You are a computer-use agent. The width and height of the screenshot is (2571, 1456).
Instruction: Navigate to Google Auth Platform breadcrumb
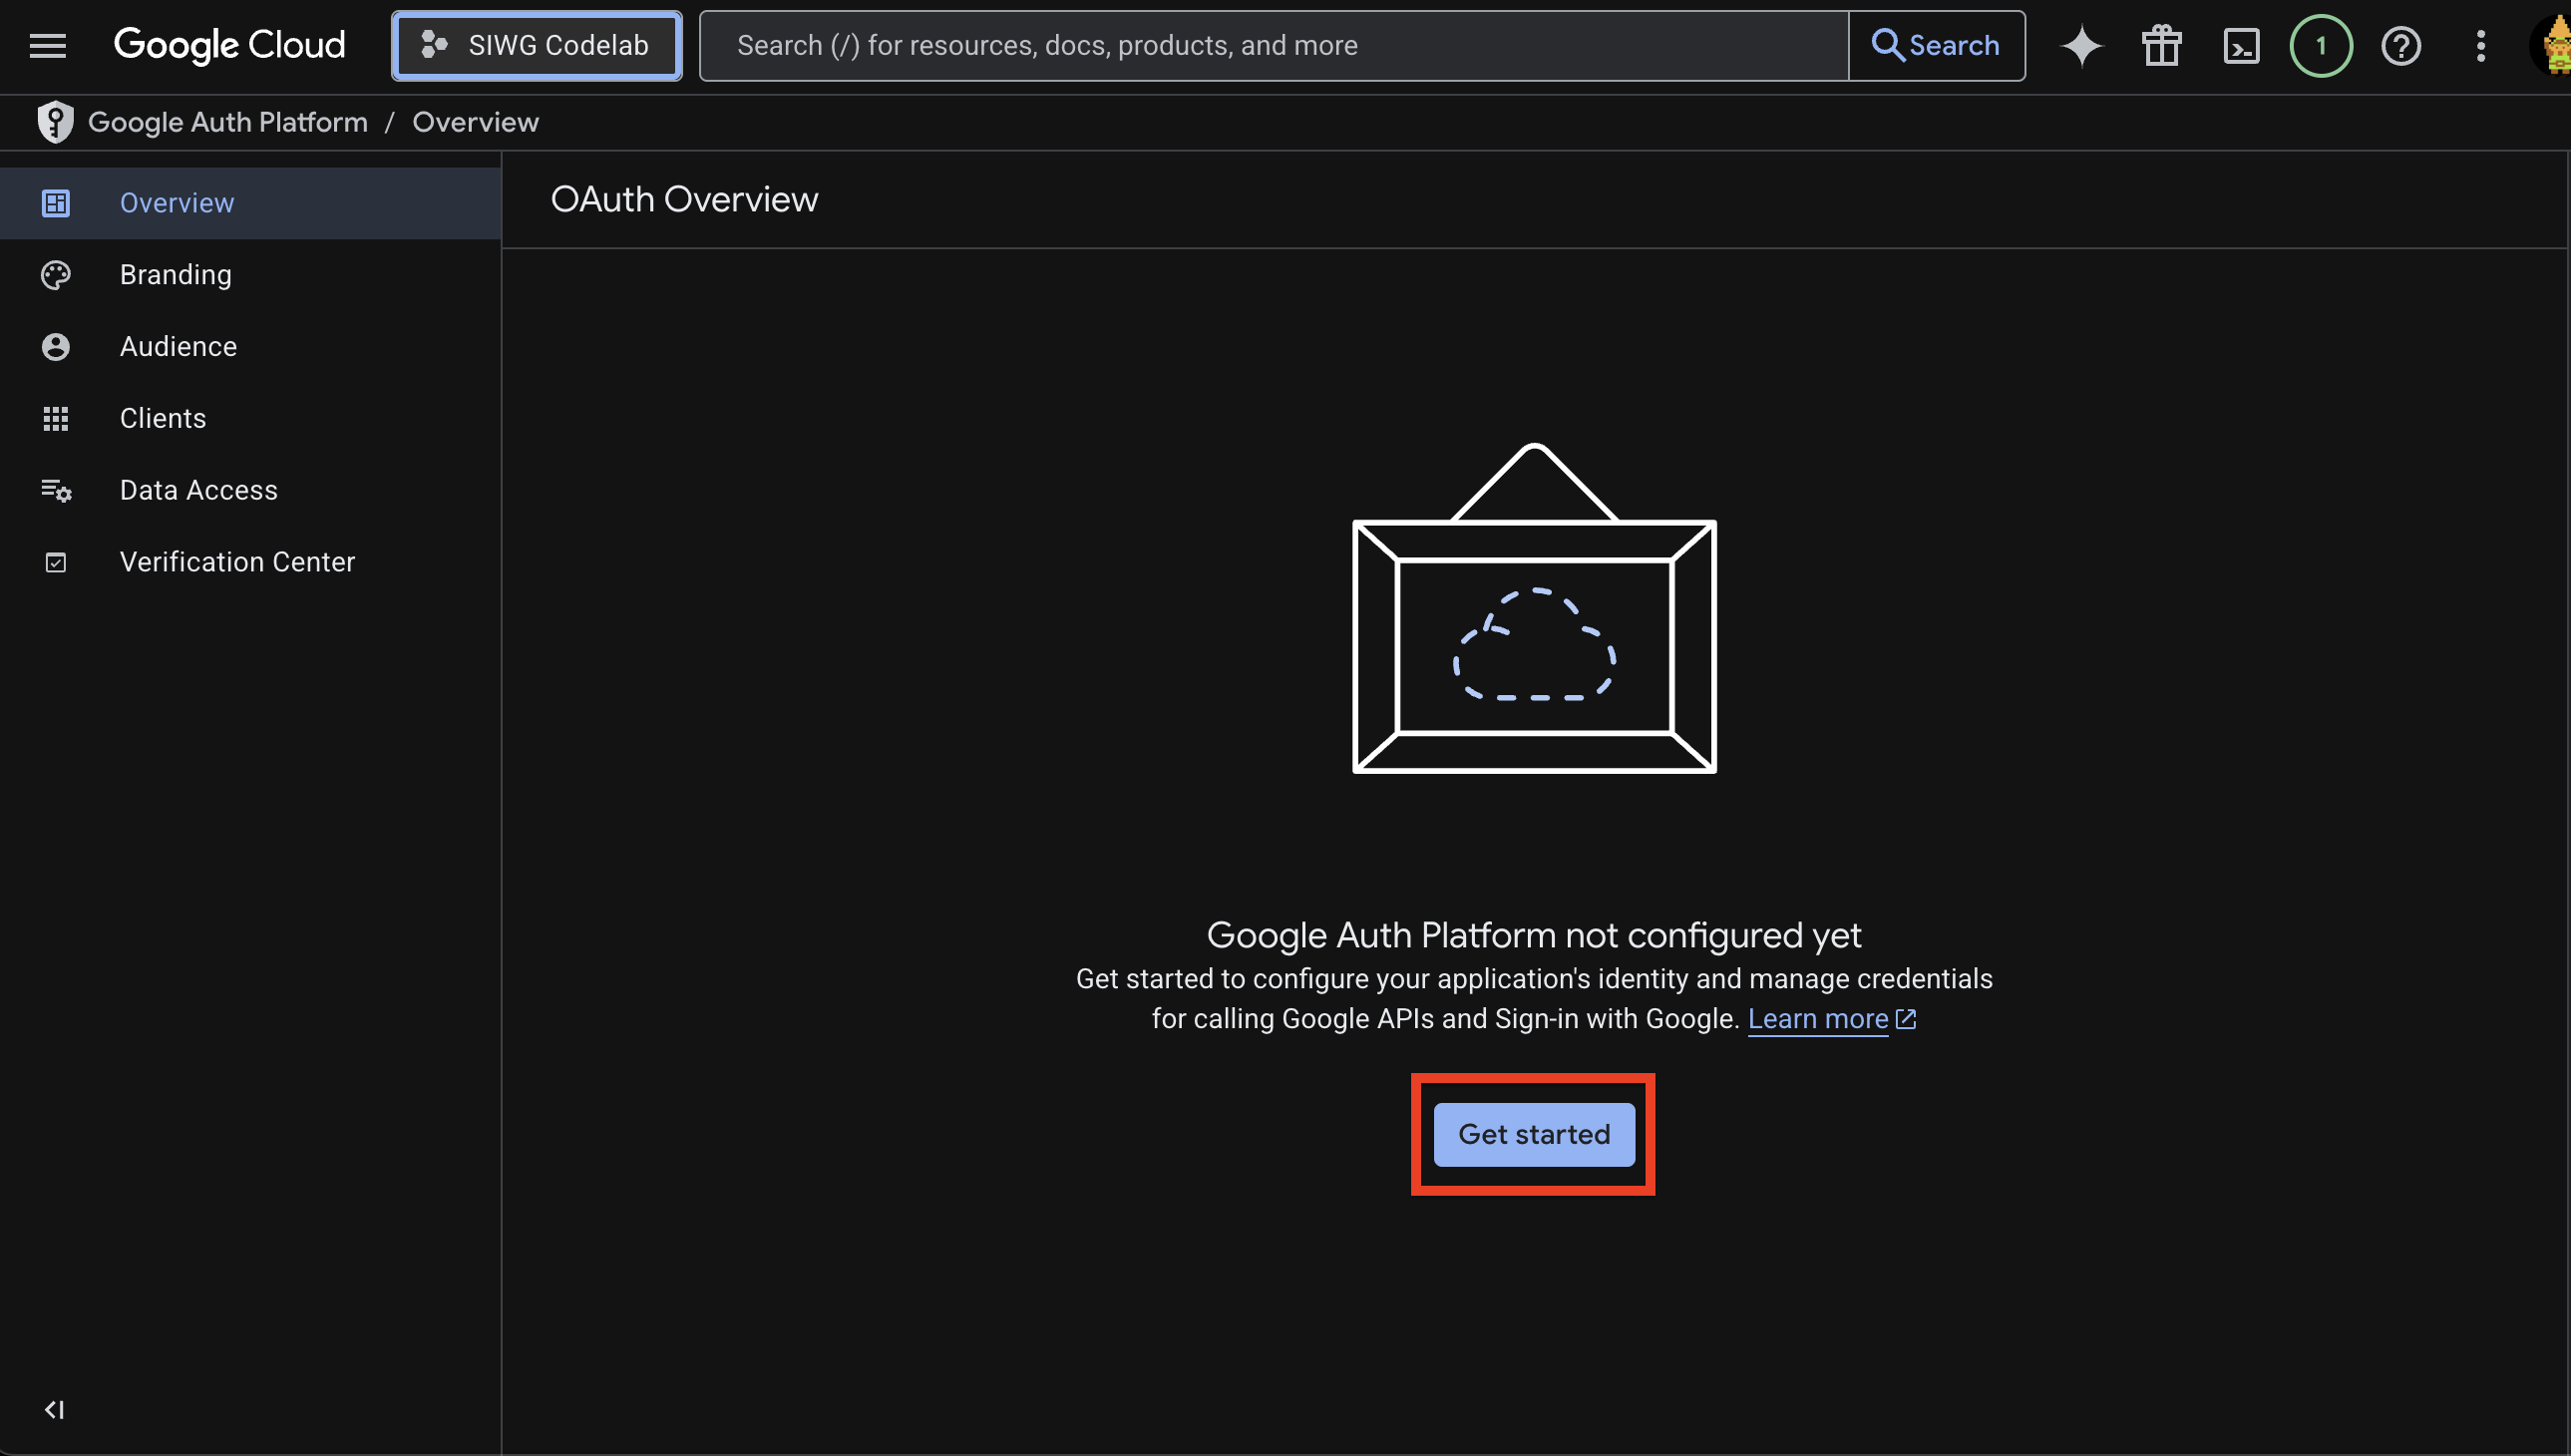(x=228, y=121)
